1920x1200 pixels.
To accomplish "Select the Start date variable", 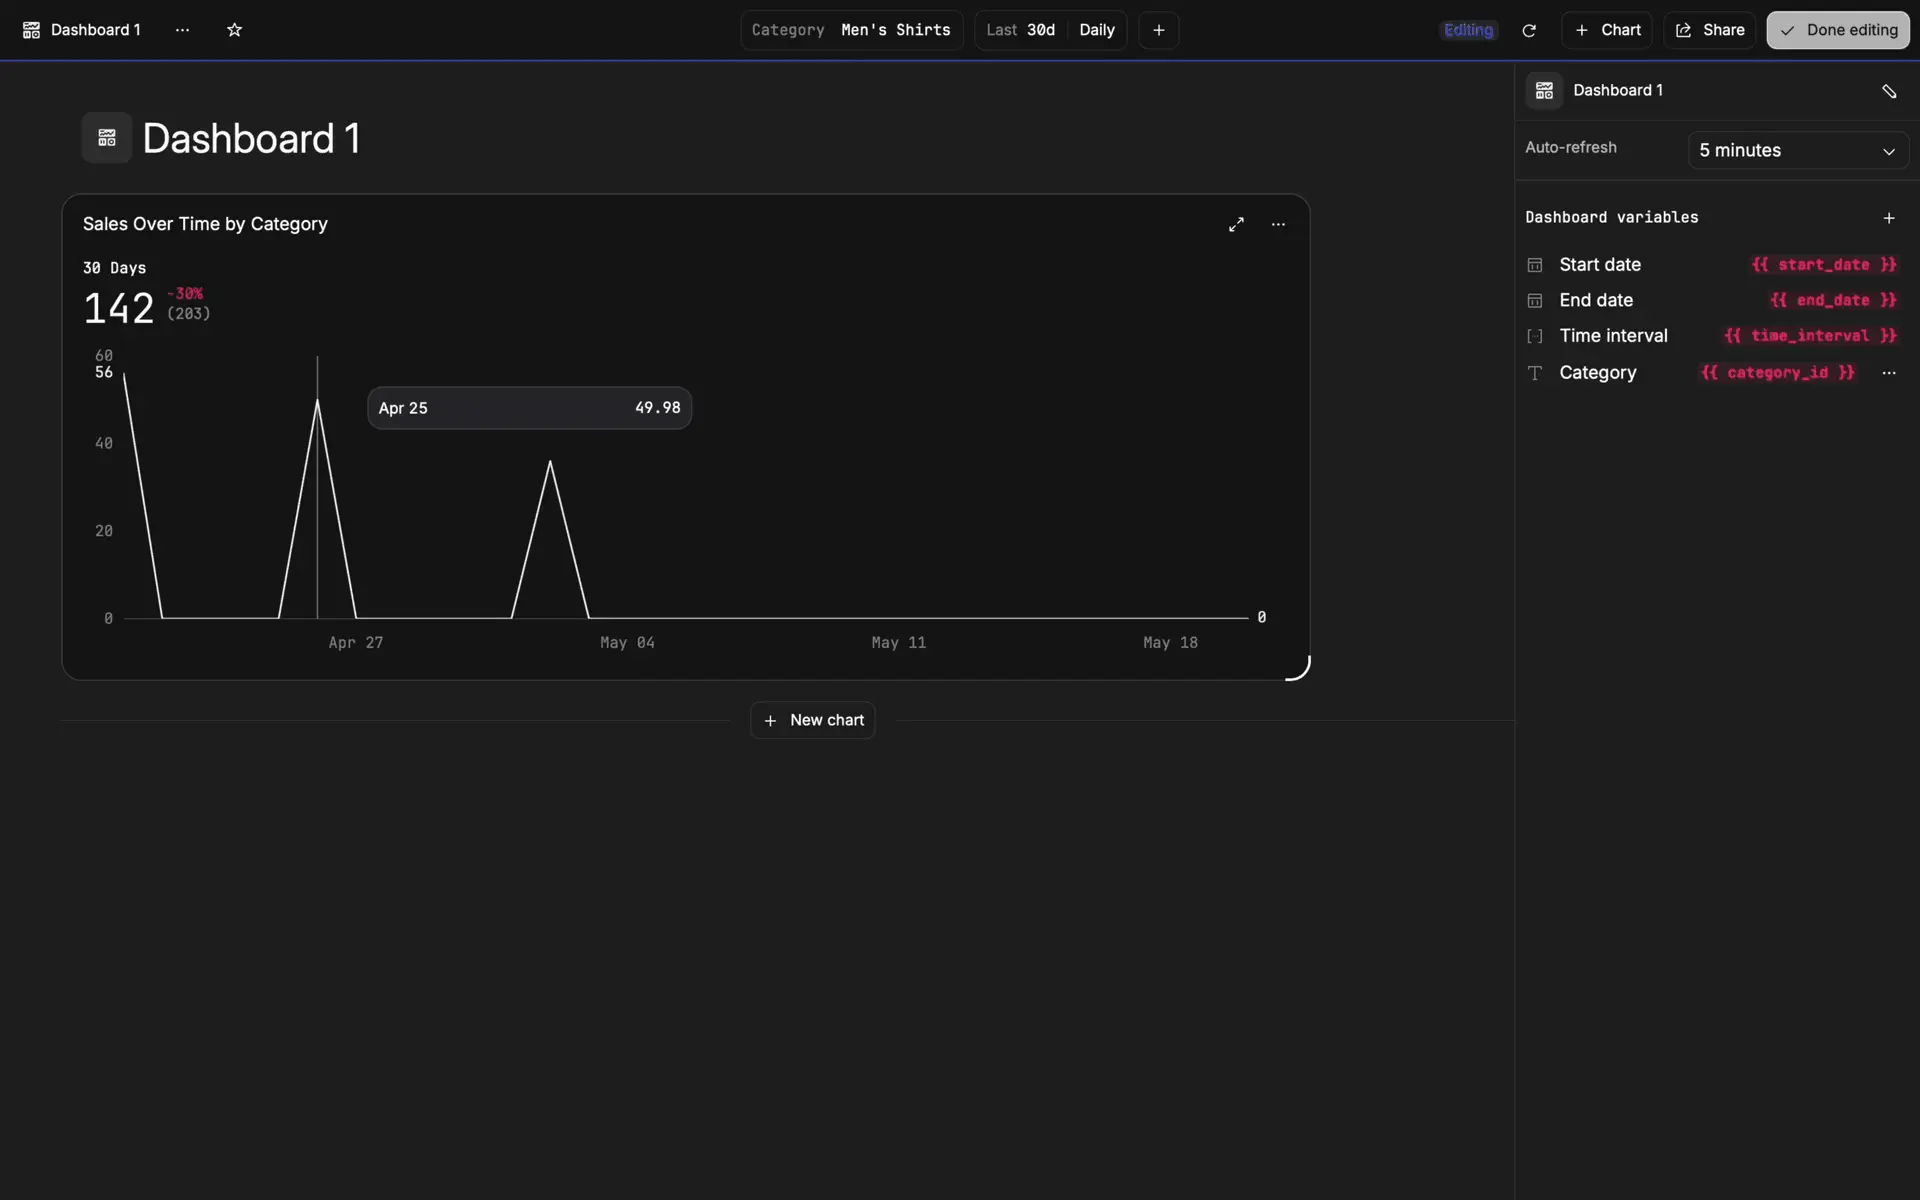I will coord(1599,265).
